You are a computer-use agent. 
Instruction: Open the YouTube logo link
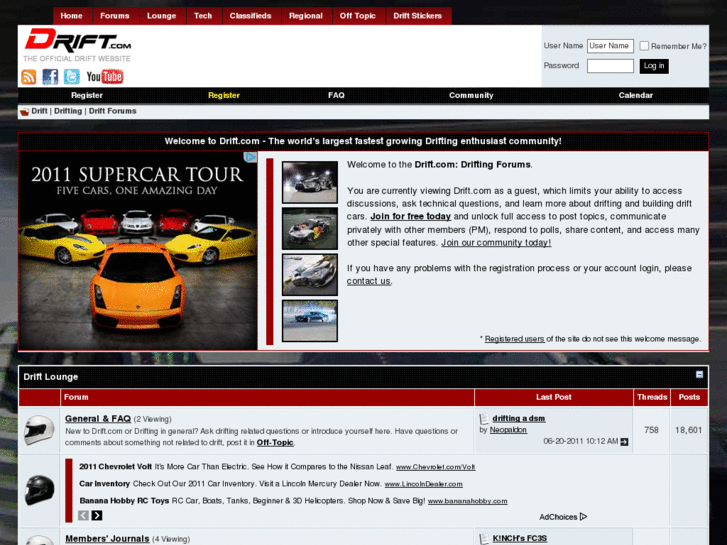pos(105,77)
